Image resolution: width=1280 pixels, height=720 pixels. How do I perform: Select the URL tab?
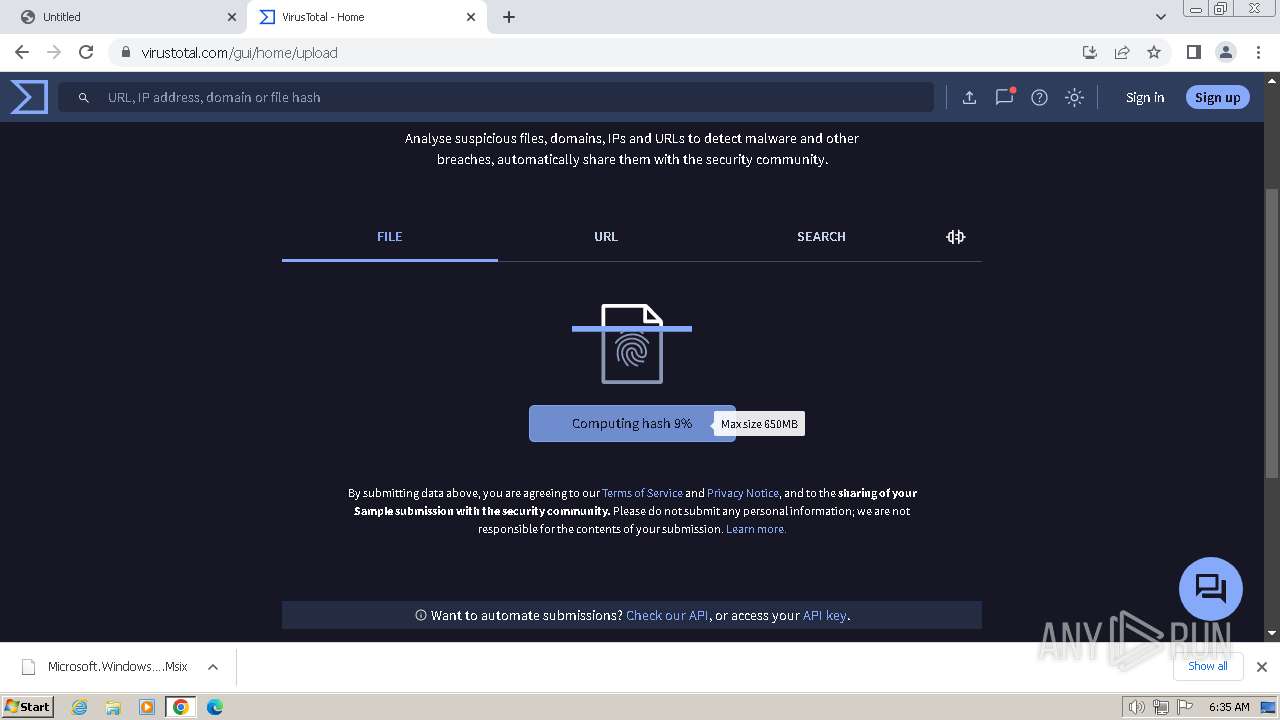coord(606,237)
